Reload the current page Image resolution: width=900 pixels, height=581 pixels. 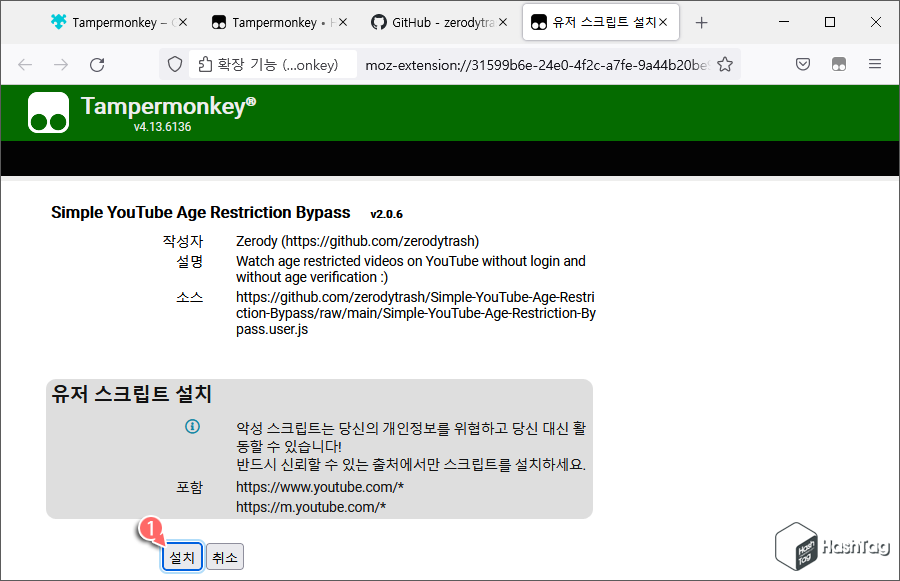pos(96,63)
